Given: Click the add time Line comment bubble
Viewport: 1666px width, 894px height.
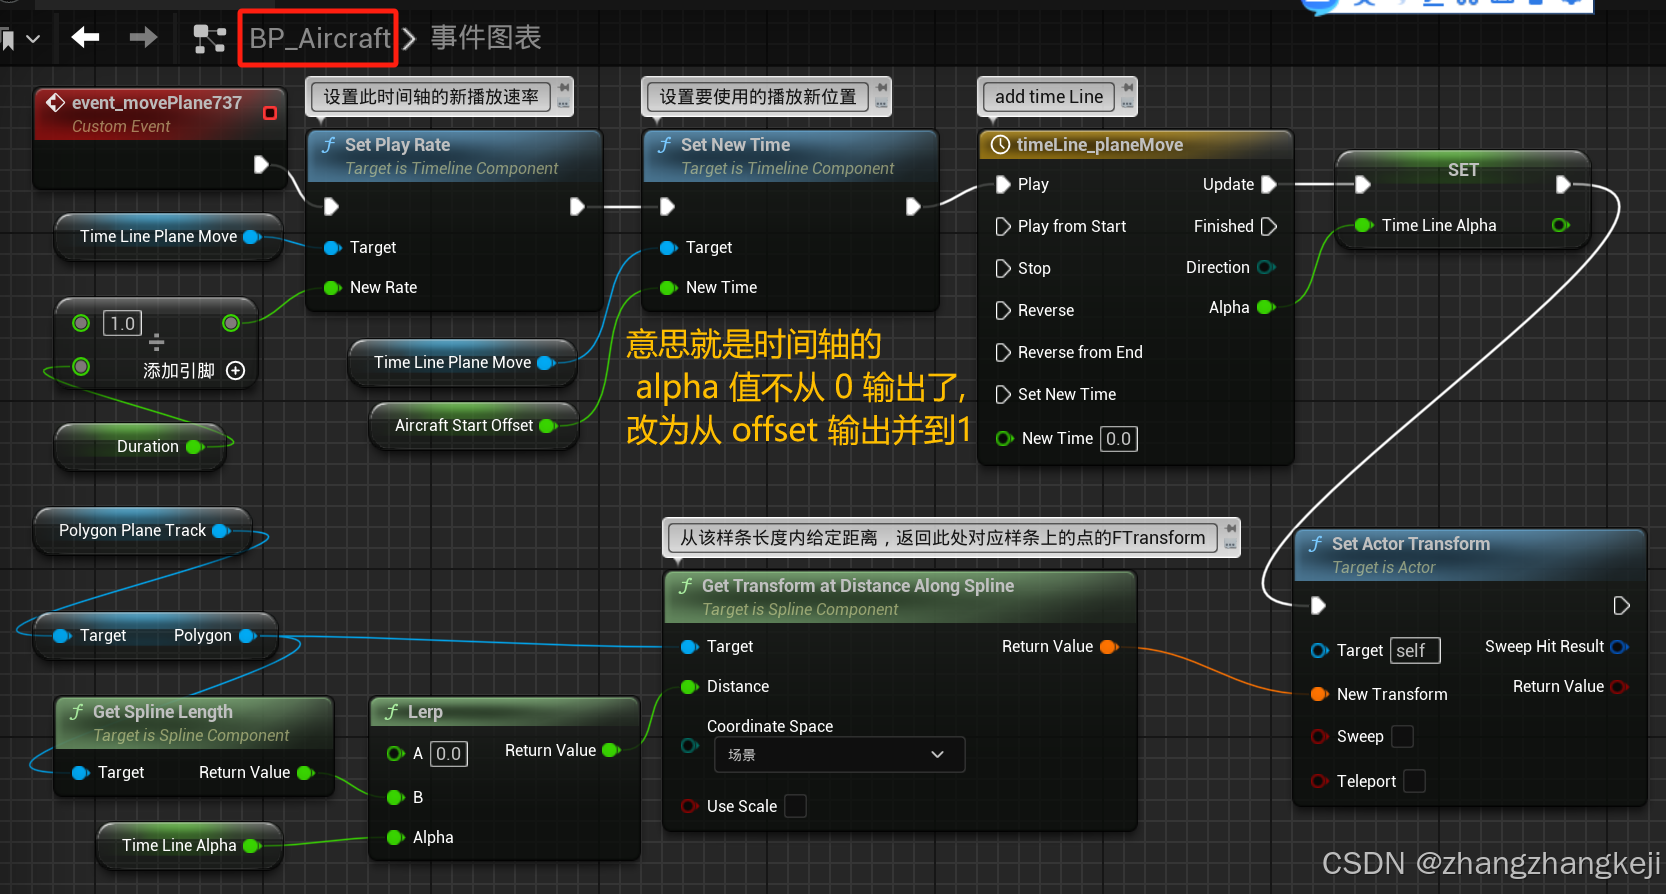Looking at the screenshot, I should pos(1049,96).
